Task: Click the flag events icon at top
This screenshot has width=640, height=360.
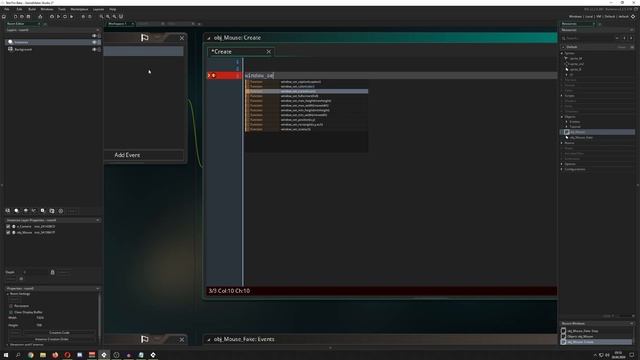Action: pos(144,38)
